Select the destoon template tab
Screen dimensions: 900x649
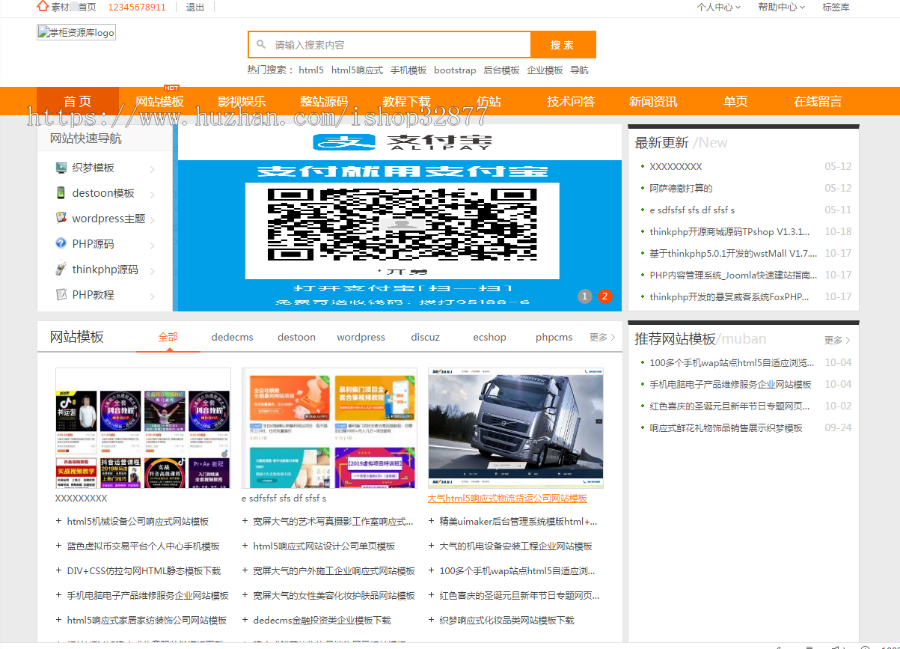(296, 337)
